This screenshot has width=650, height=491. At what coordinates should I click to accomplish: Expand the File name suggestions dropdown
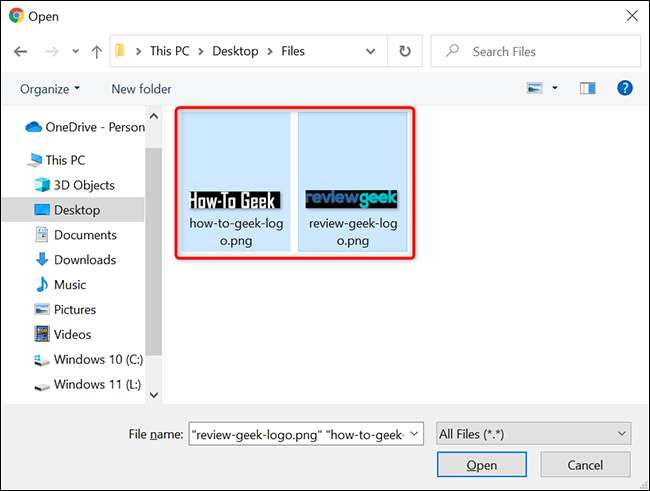point(414,434)
